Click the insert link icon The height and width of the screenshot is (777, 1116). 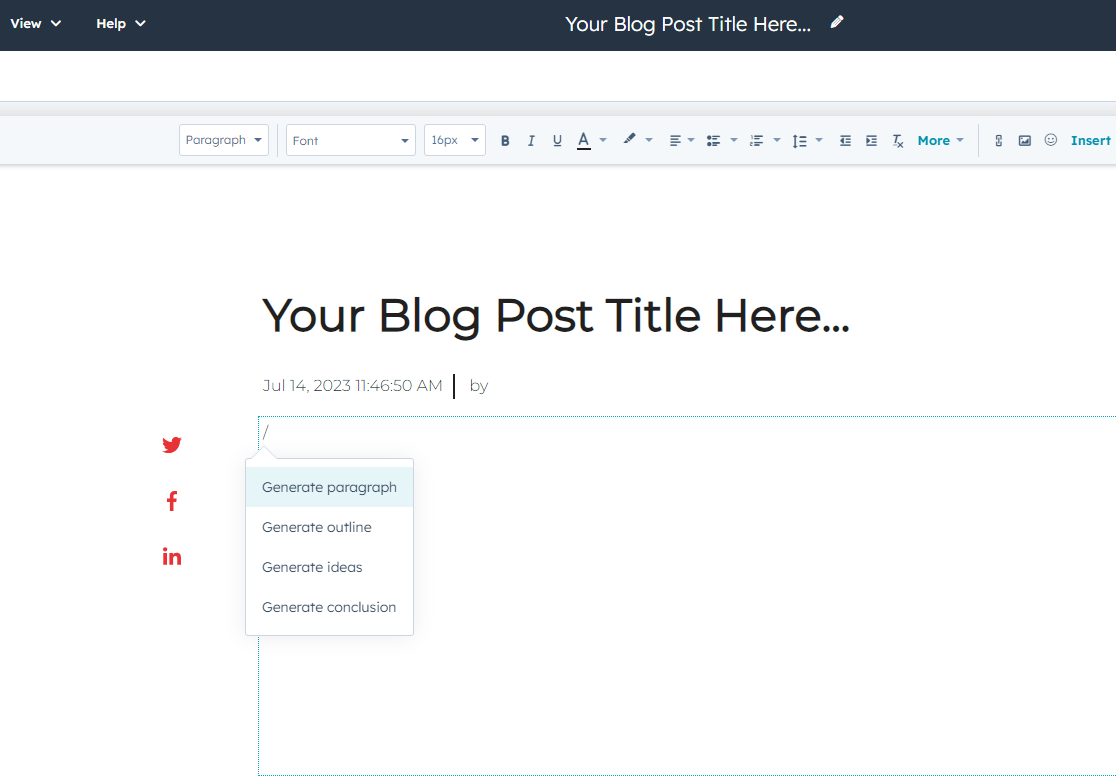coord(999,141)
